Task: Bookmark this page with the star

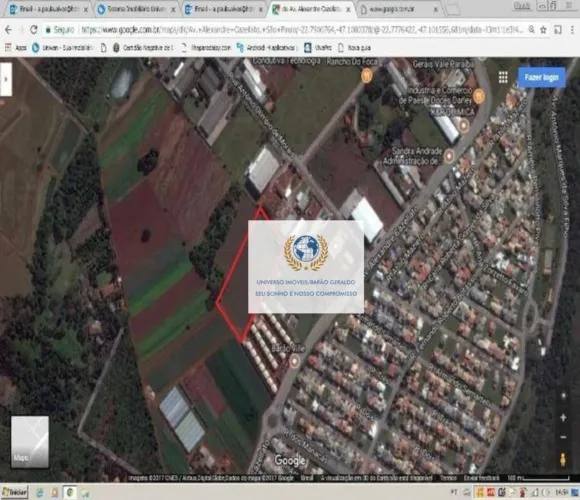Action: (x=543, y=30)
